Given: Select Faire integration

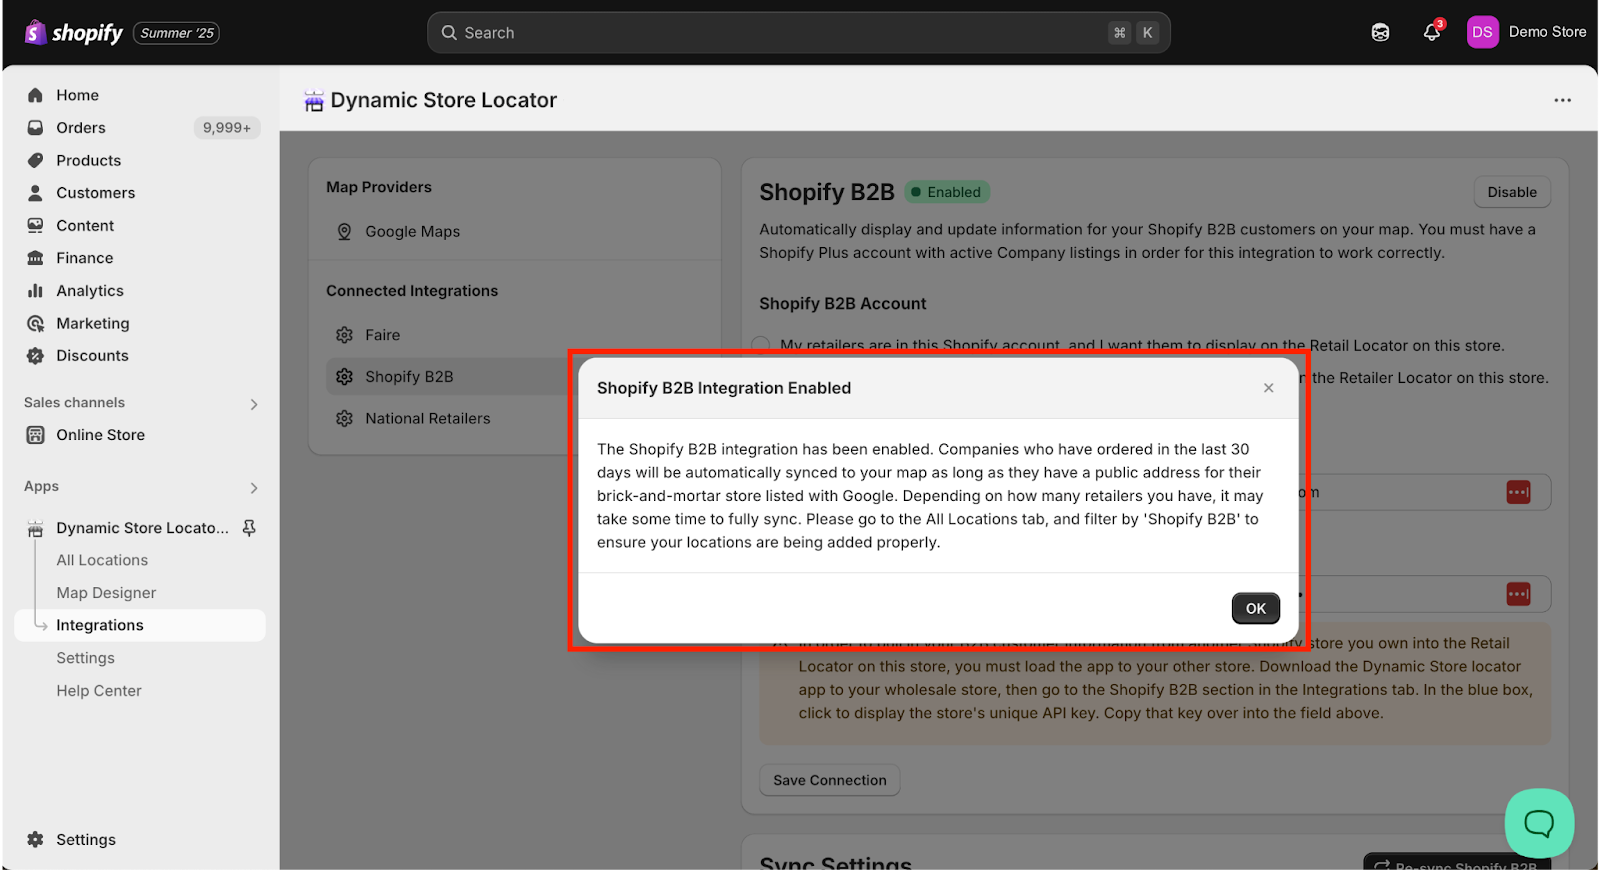Looking at the screenshot, I should point(382,335).
